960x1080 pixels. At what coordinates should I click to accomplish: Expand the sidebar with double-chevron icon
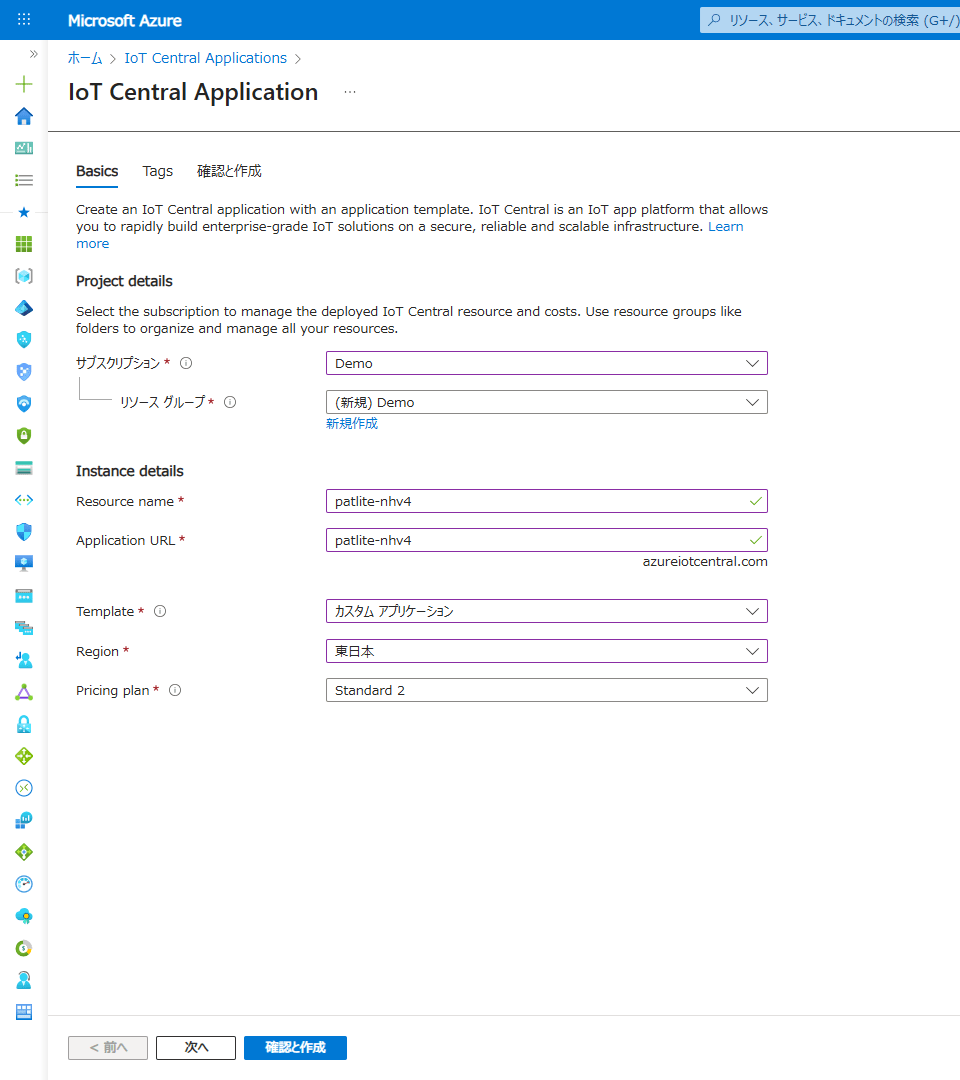(x=33, y=54)
